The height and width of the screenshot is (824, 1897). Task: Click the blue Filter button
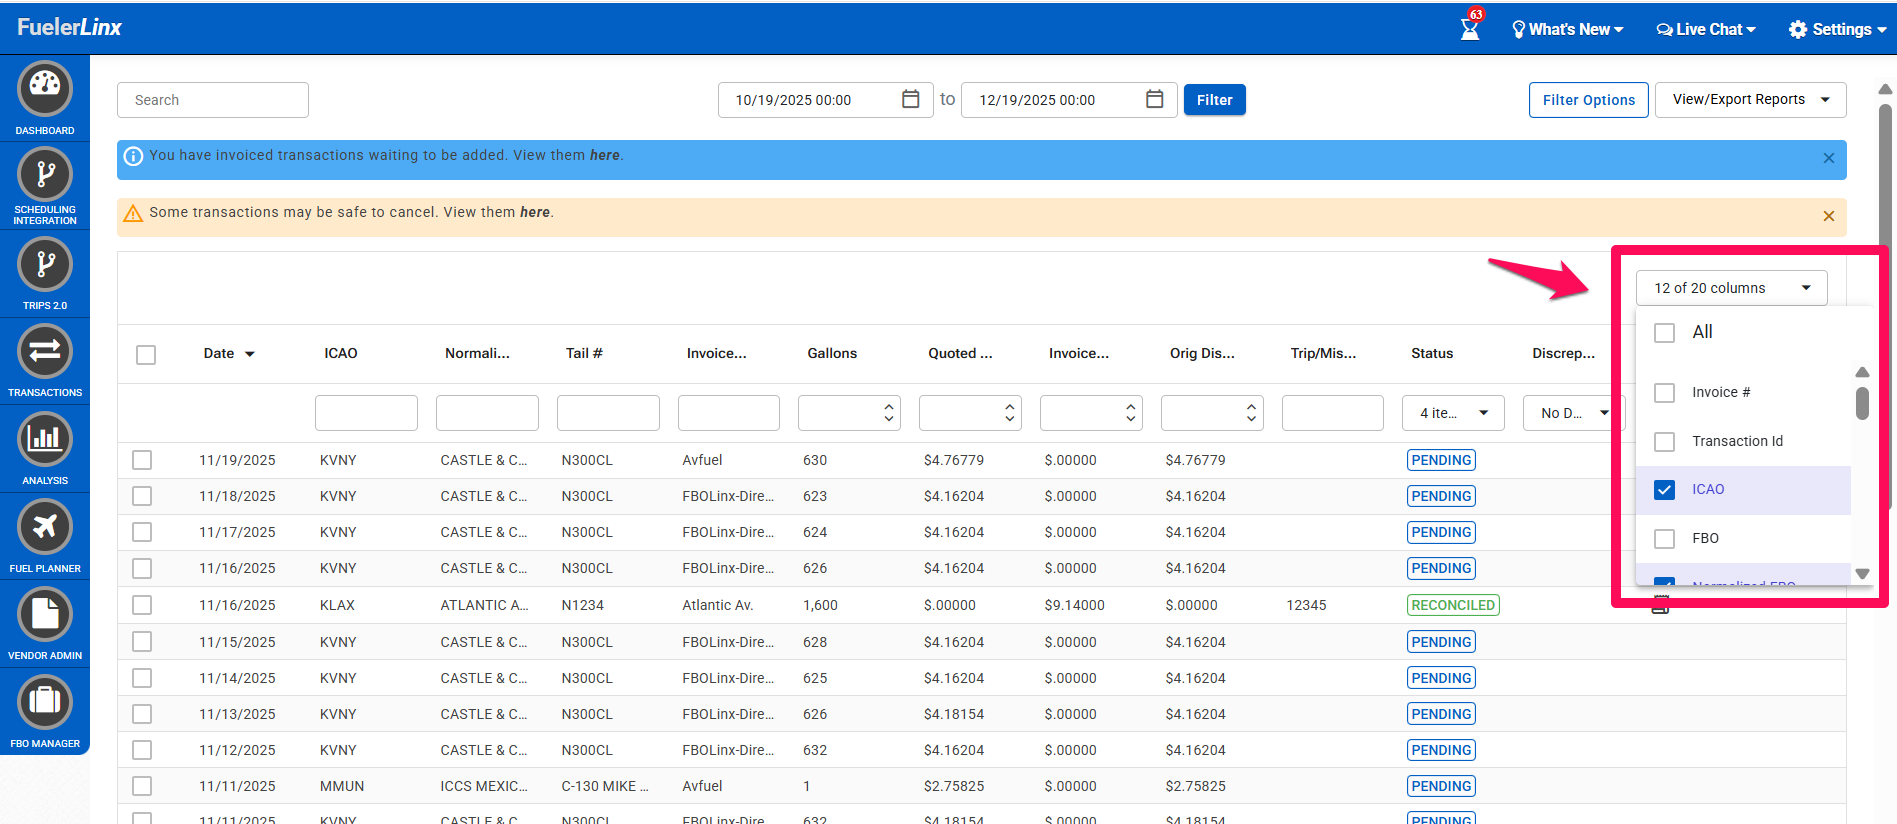[x=1214, y=100]
